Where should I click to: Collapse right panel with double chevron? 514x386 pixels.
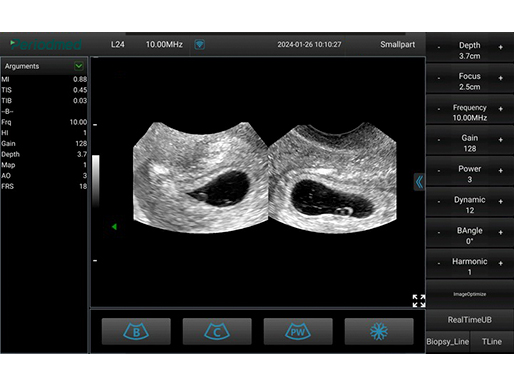coord(419,182)
